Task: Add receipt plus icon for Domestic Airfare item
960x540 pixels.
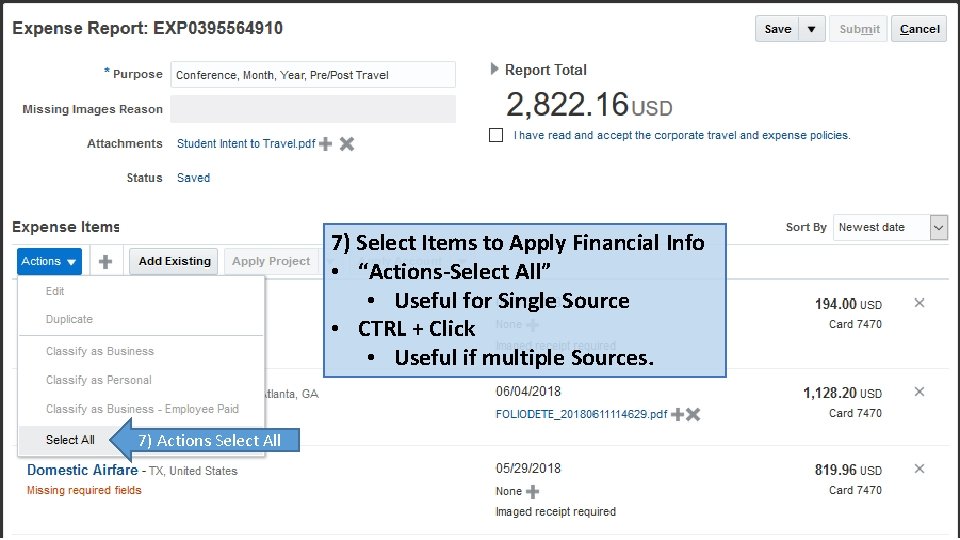Action: (533, 491)
